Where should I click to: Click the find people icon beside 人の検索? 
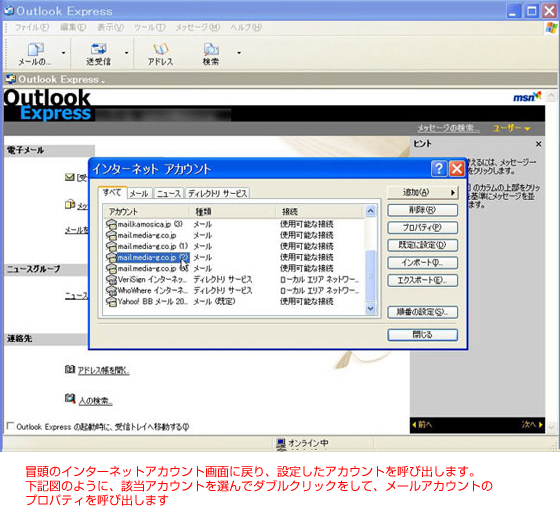point(70,398)
